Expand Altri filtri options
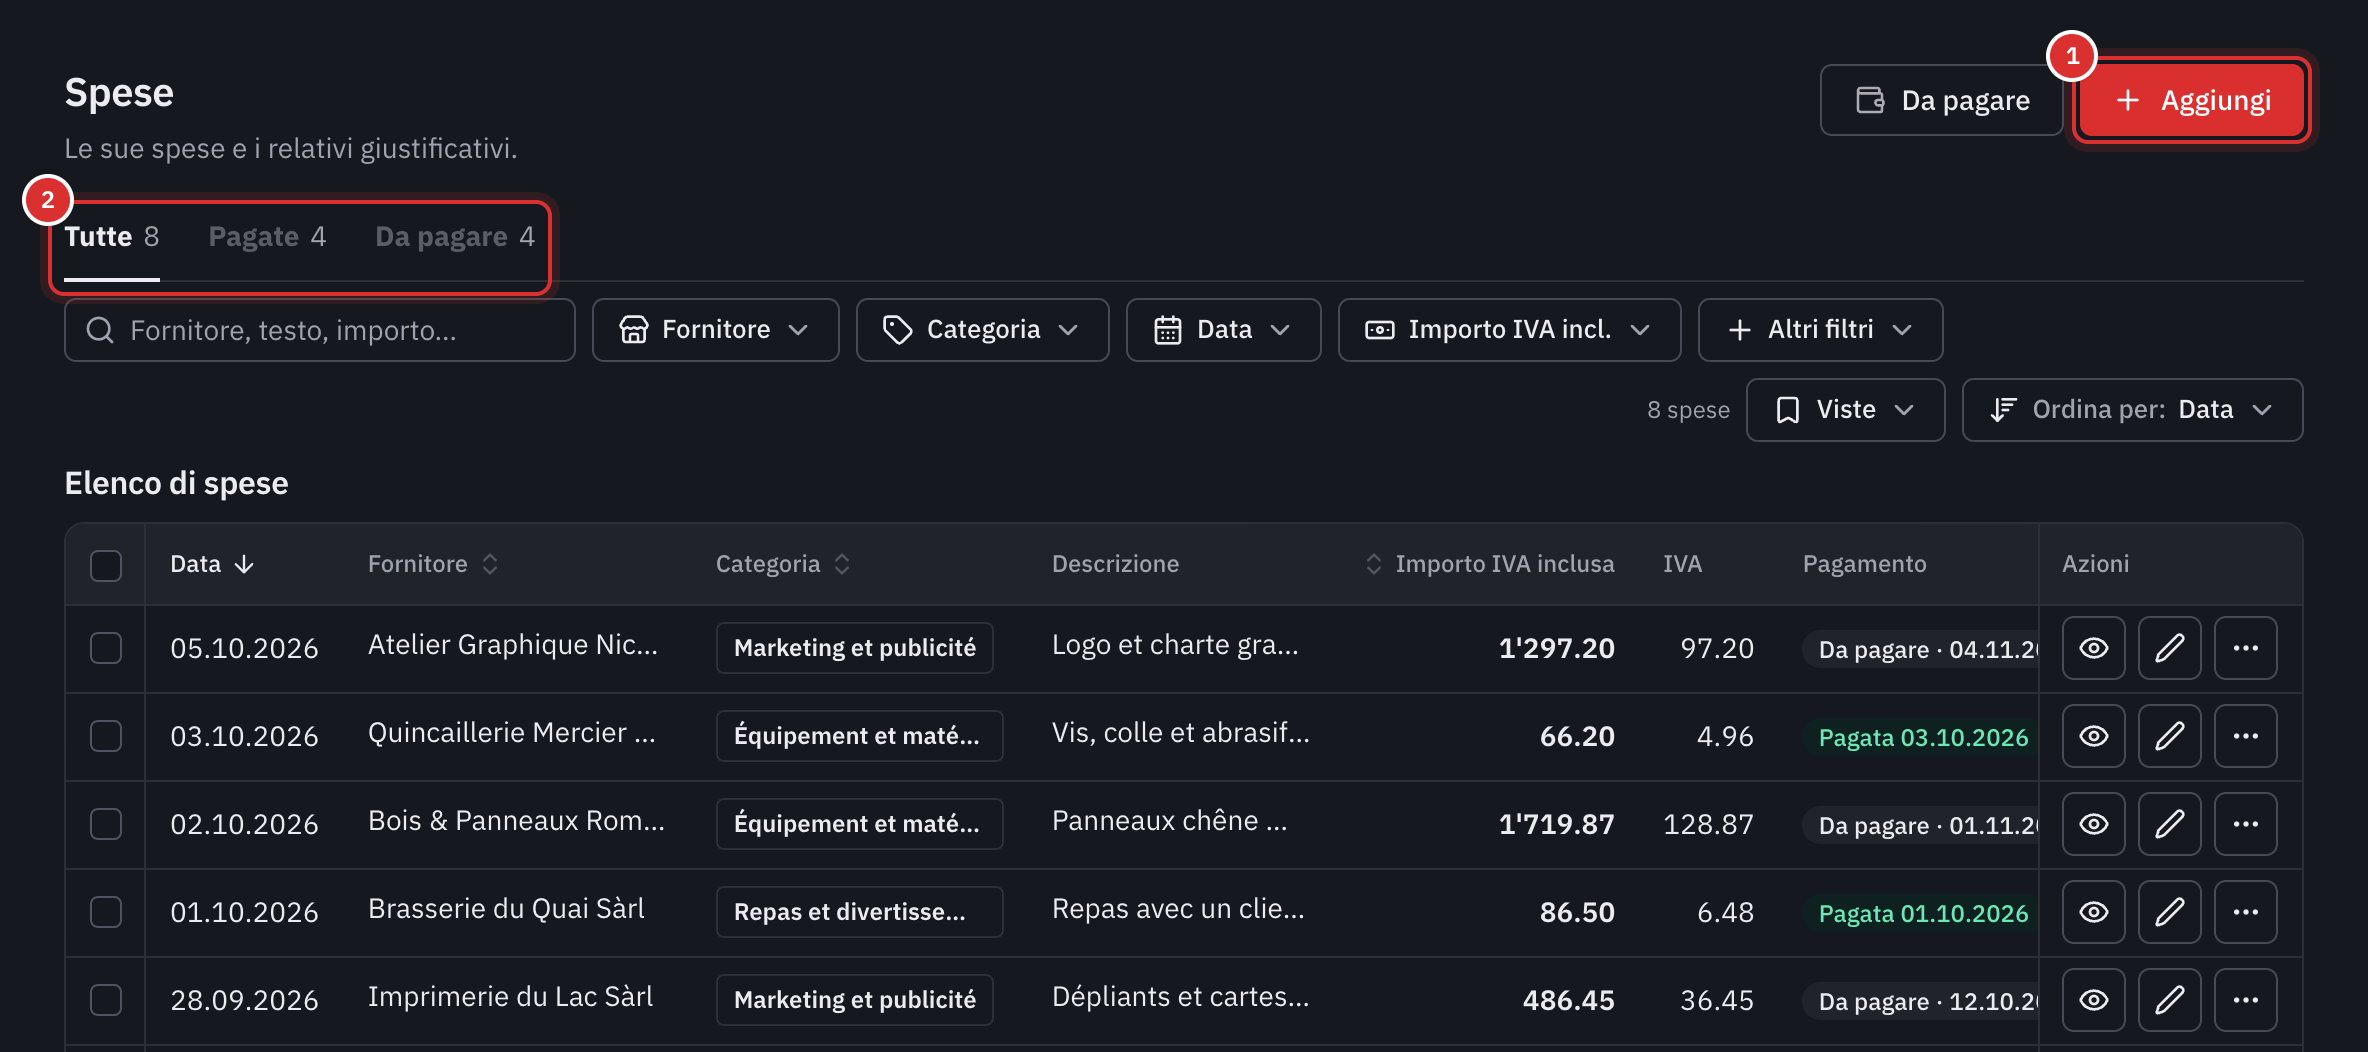 tap(1820, 330)
